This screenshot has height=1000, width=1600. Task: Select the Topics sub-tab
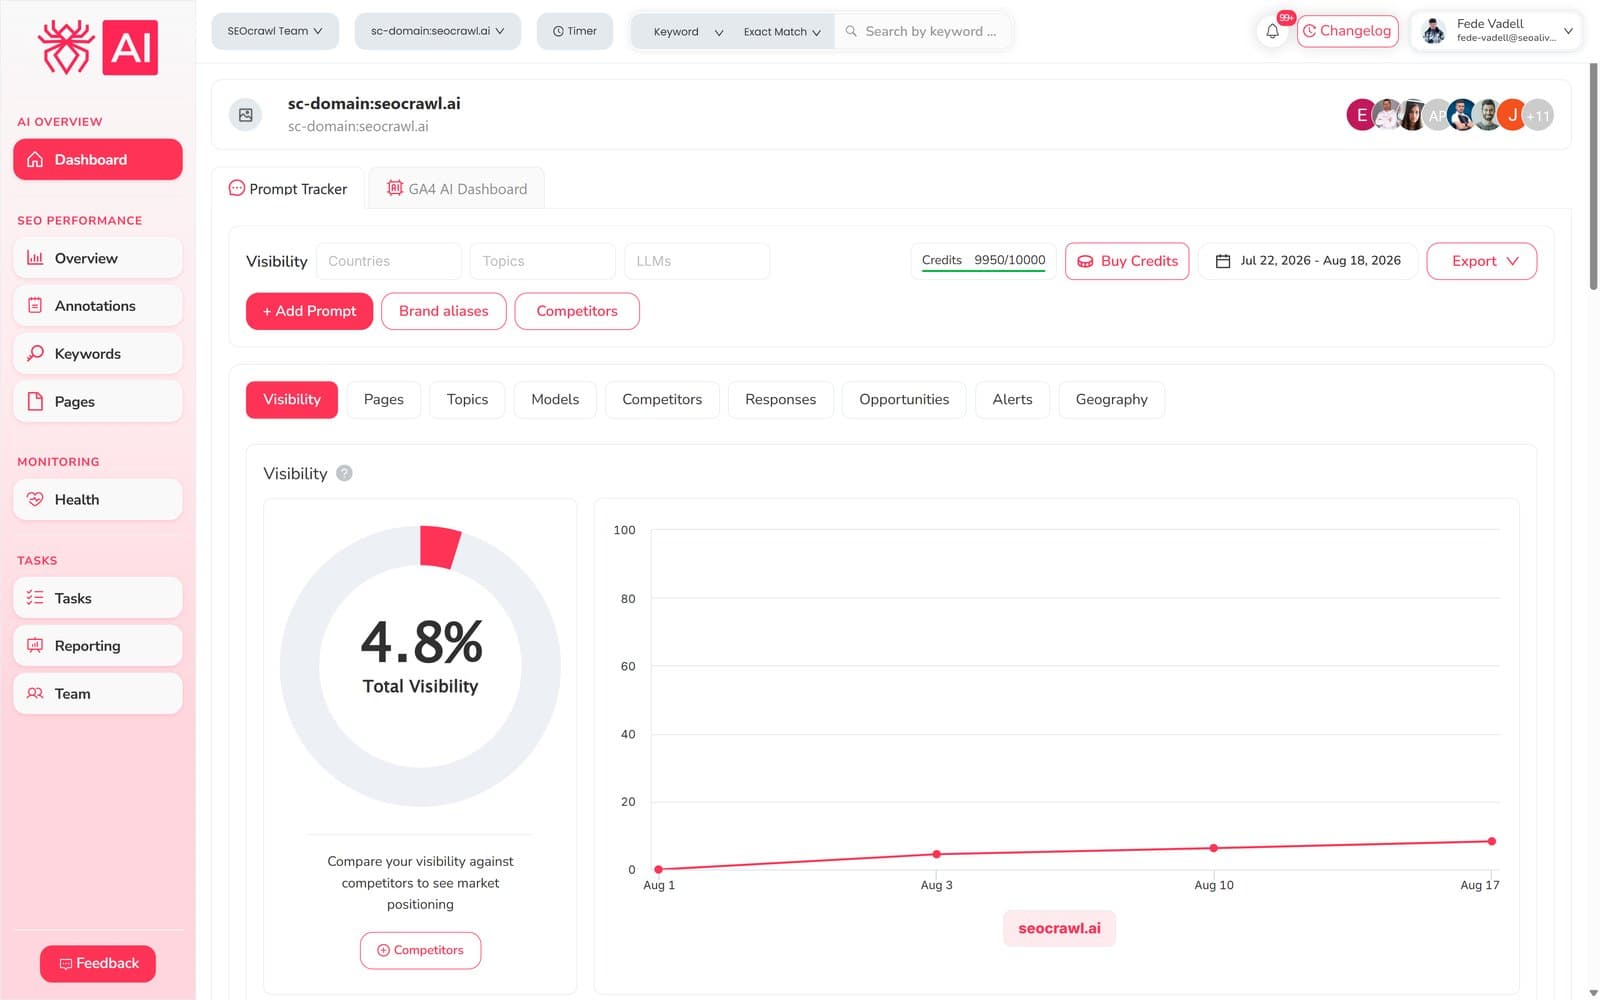click(x=468, y=399)
